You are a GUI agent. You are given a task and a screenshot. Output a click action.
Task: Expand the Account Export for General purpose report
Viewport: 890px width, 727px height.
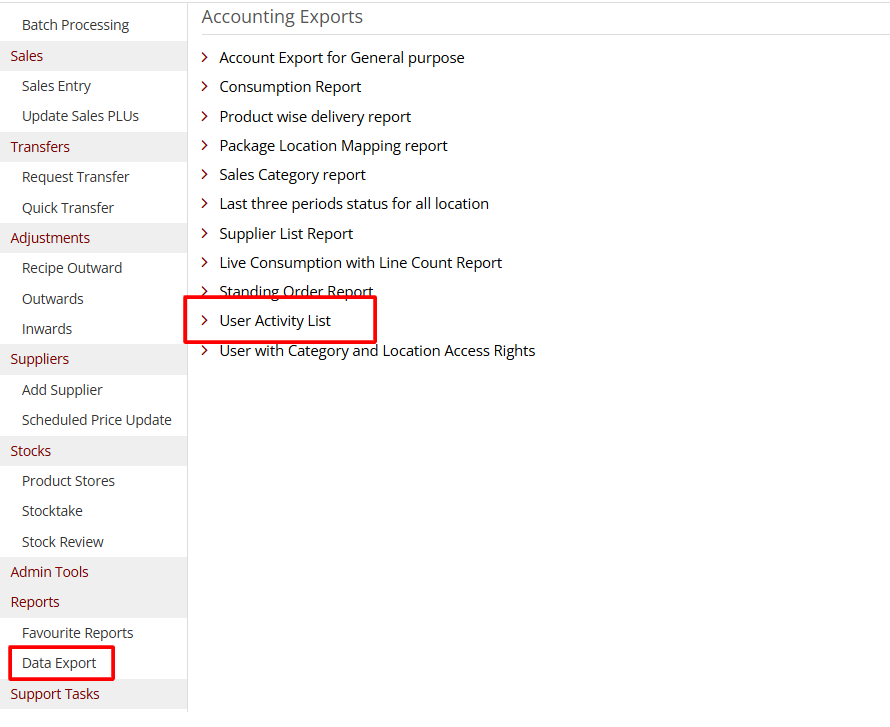[x=341, y=57]
